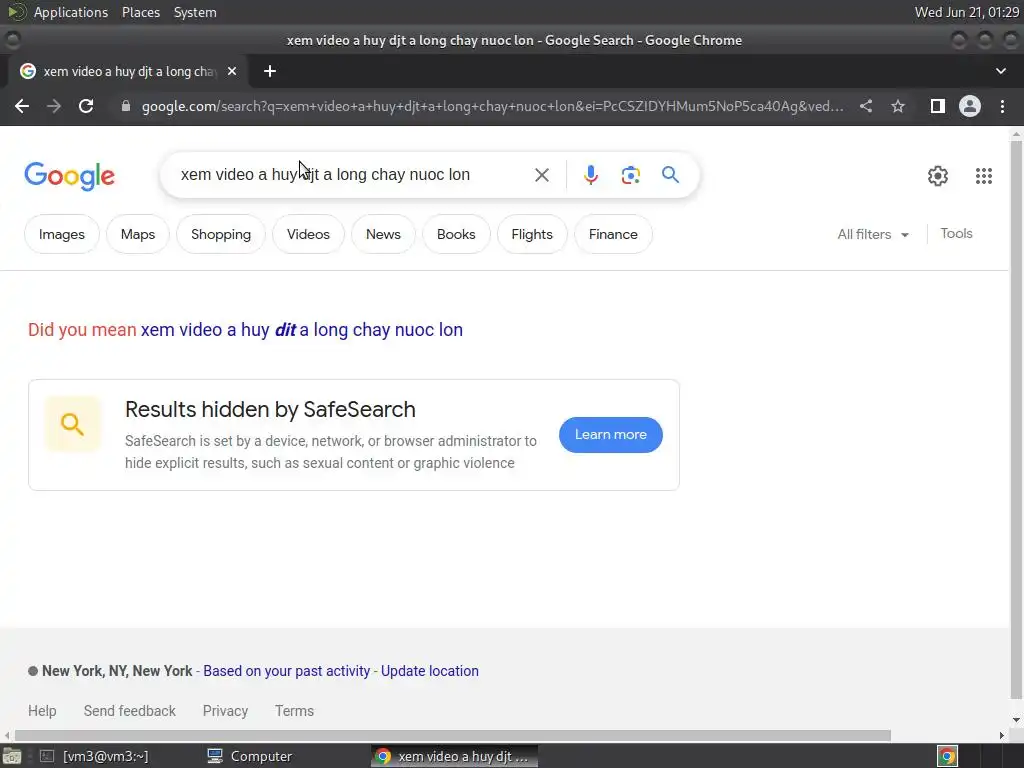Open the Chrome side panel icon
1024x768 pixels.
[x=938, y=106]
